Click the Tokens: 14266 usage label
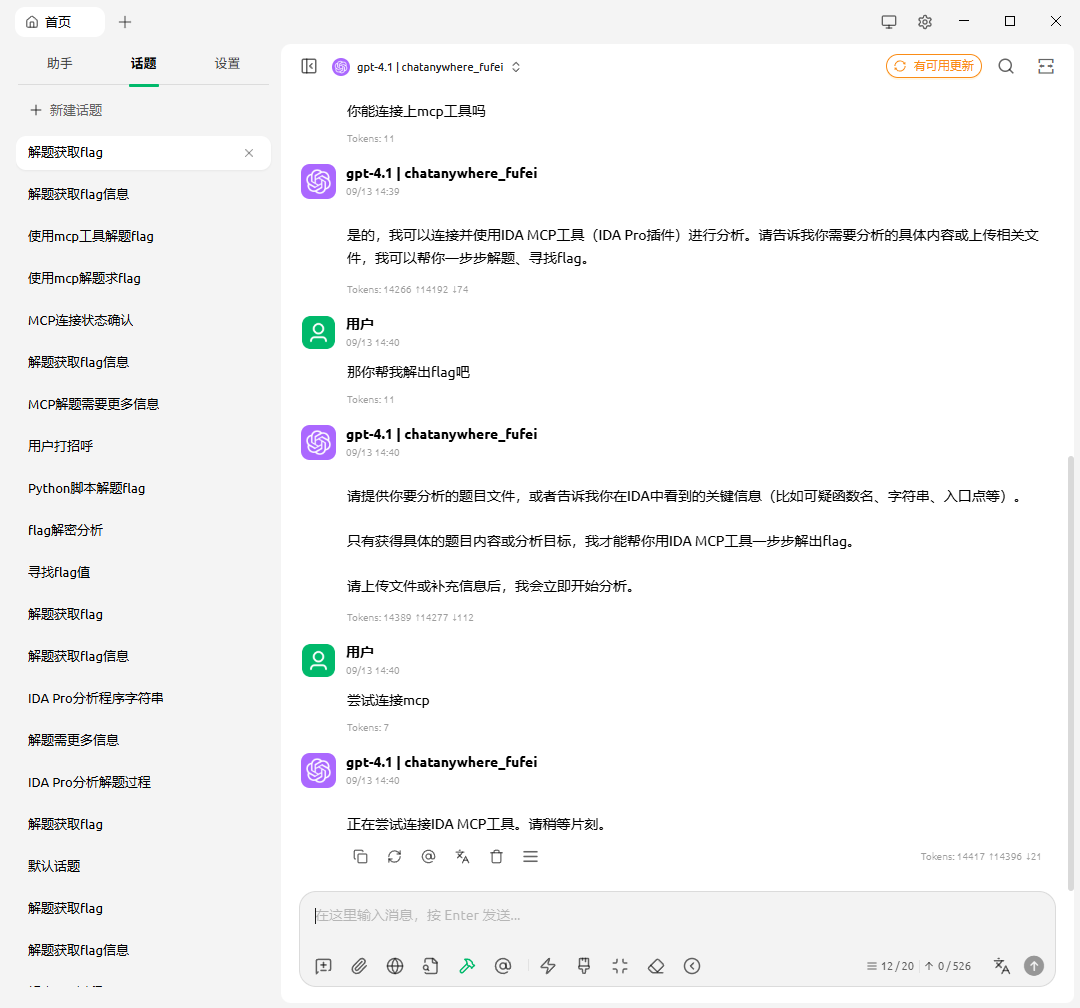The width and height of the screenshot is (1080, 1008). pos(407,289)
